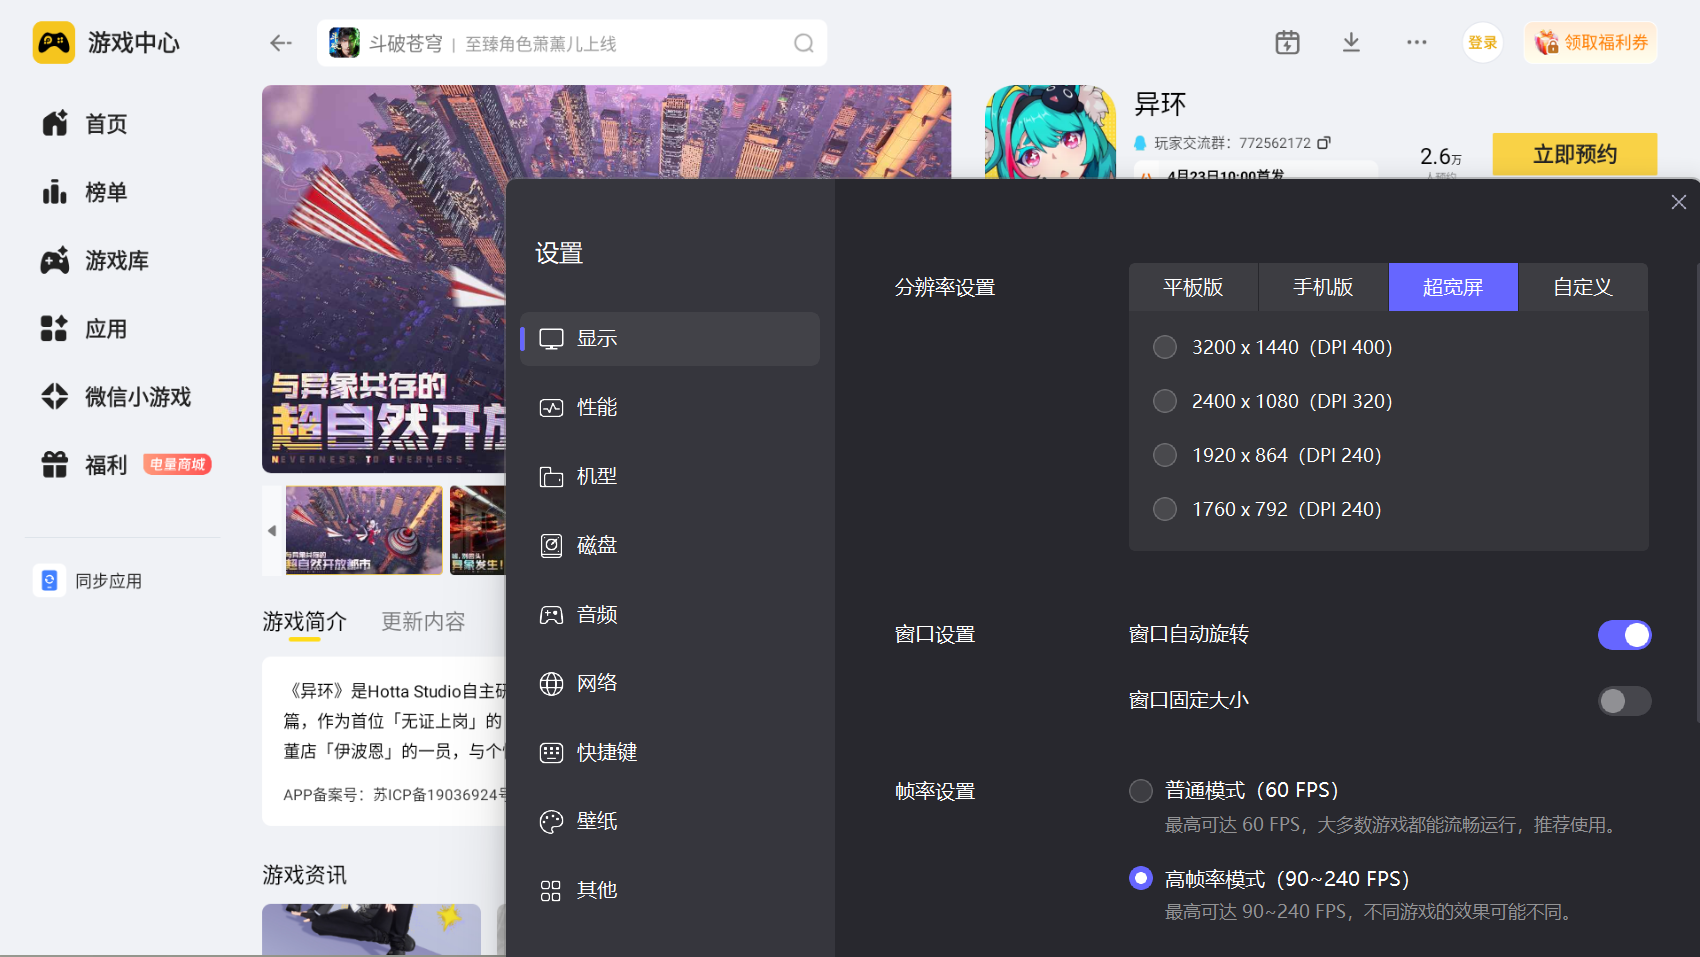This screenshot has width=1700, height=957.
Task: Open the three-dot more menu
Action: point(1416,42)
